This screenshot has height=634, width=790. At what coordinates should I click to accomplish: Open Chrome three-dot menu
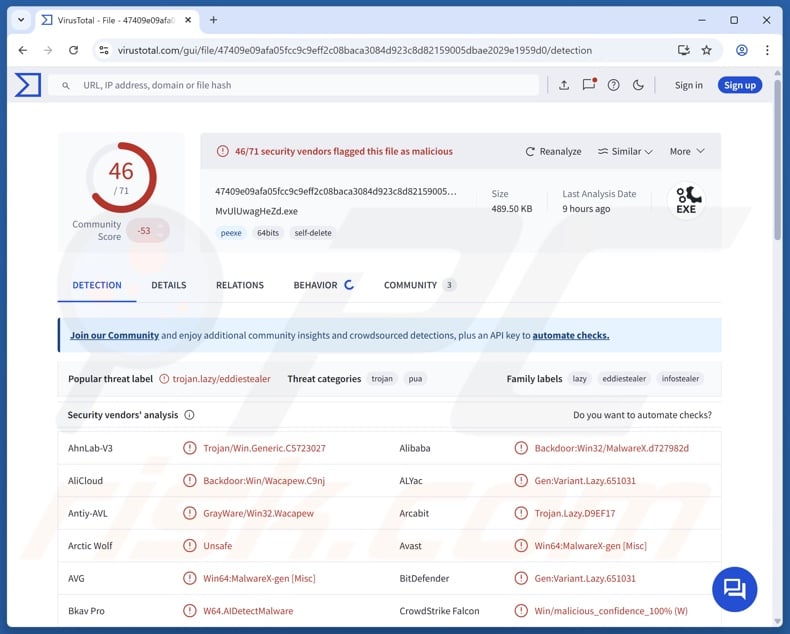767,50
